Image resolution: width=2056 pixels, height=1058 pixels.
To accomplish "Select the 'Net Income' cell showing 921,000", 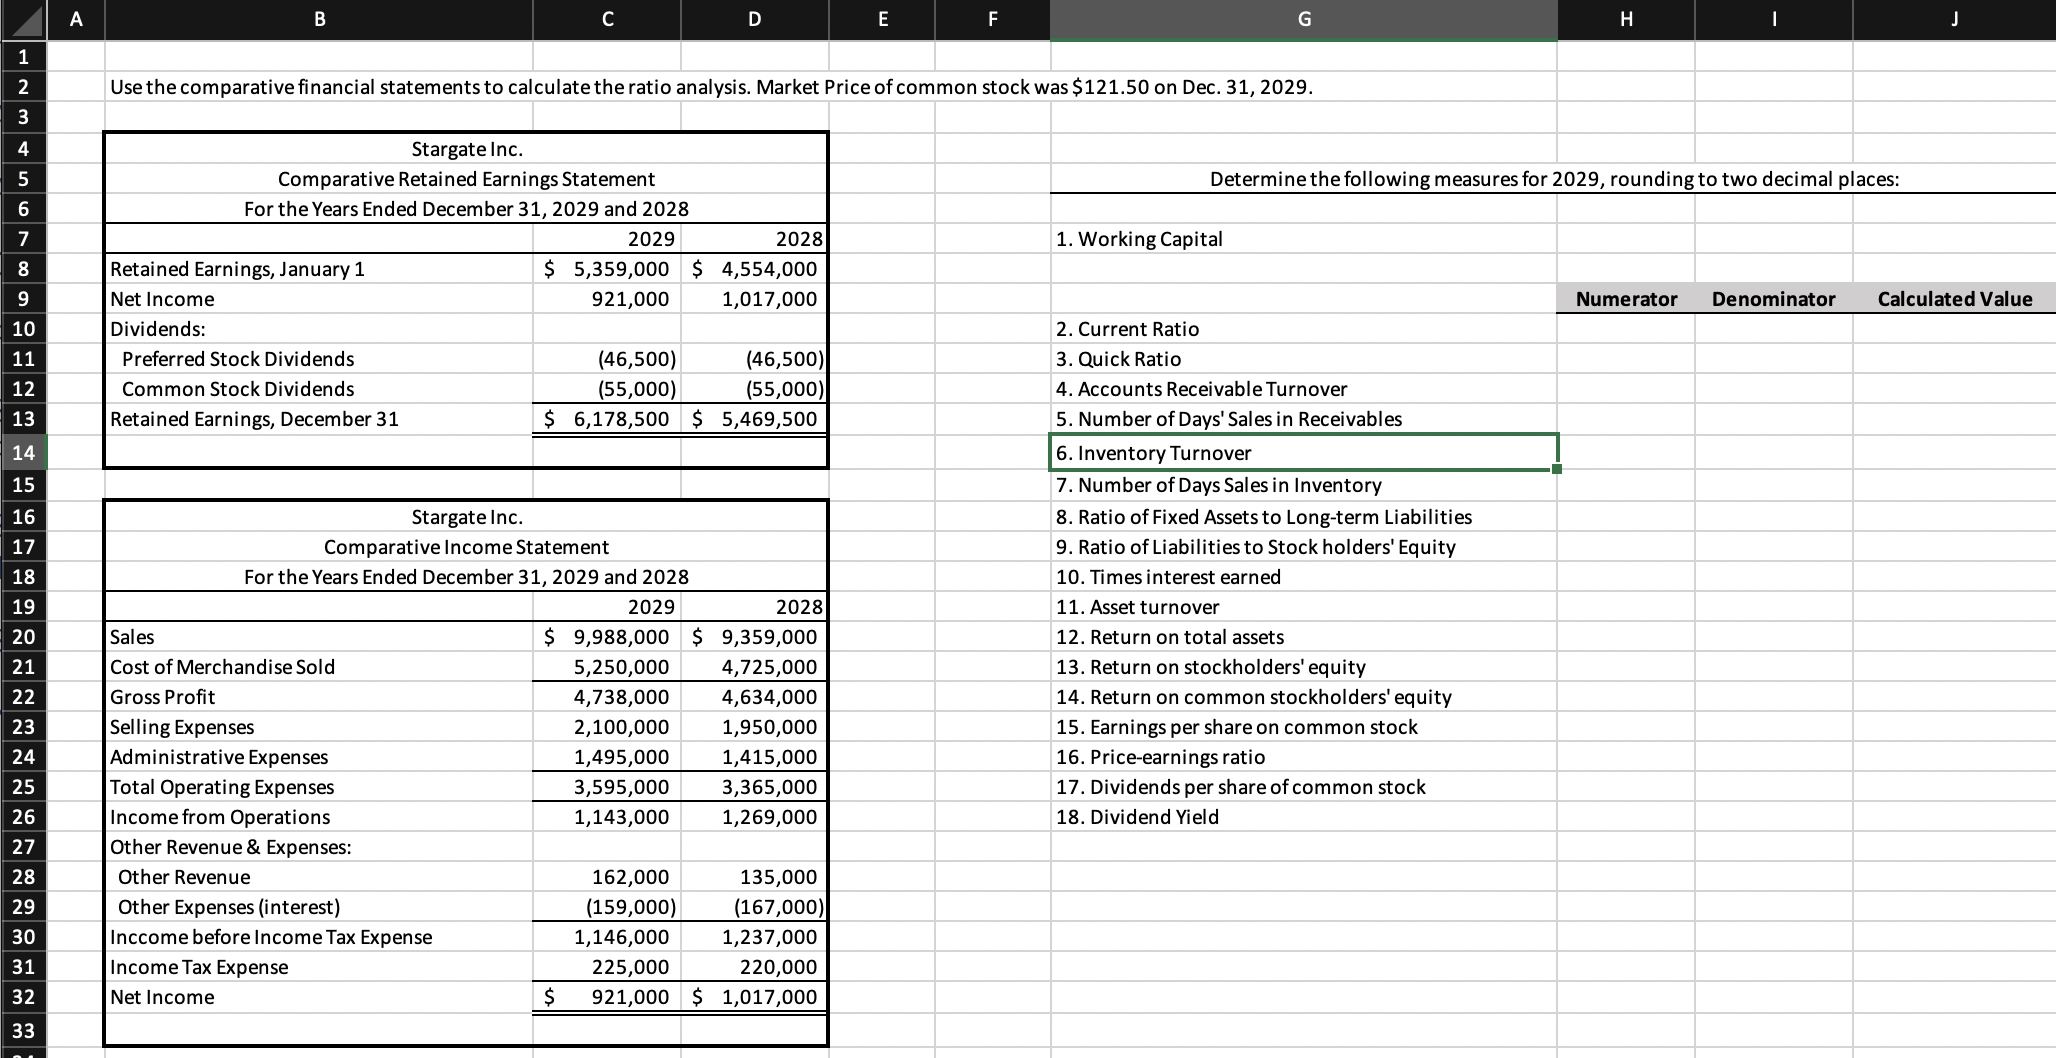I will (x=608, y=298).
